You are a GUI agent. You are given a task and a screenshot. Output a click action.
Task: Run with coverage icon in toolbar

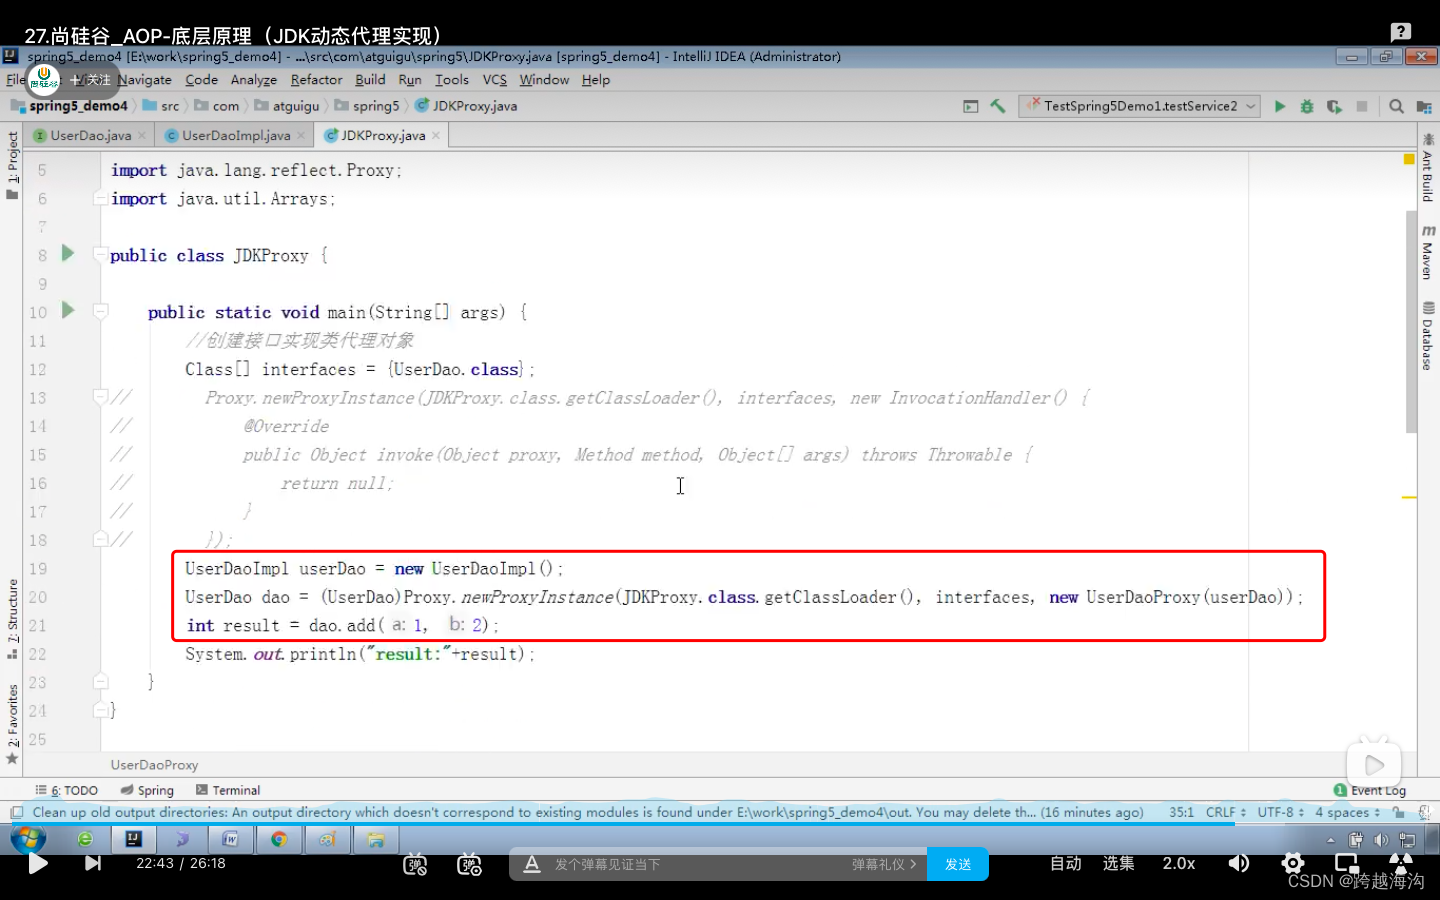point(1334,106)
